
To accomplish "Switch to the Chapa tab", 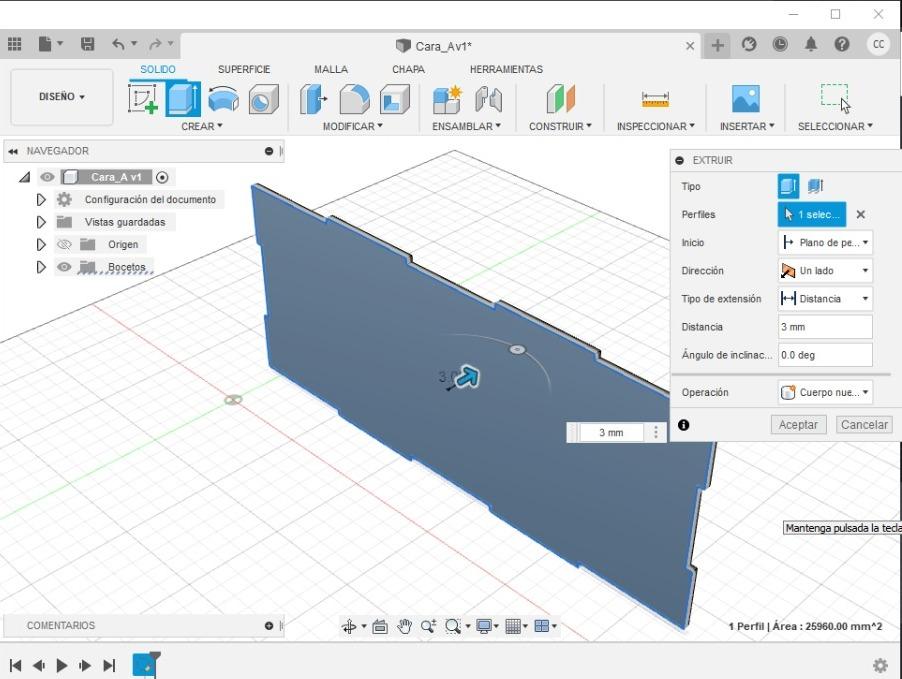I will click(408, 69).
